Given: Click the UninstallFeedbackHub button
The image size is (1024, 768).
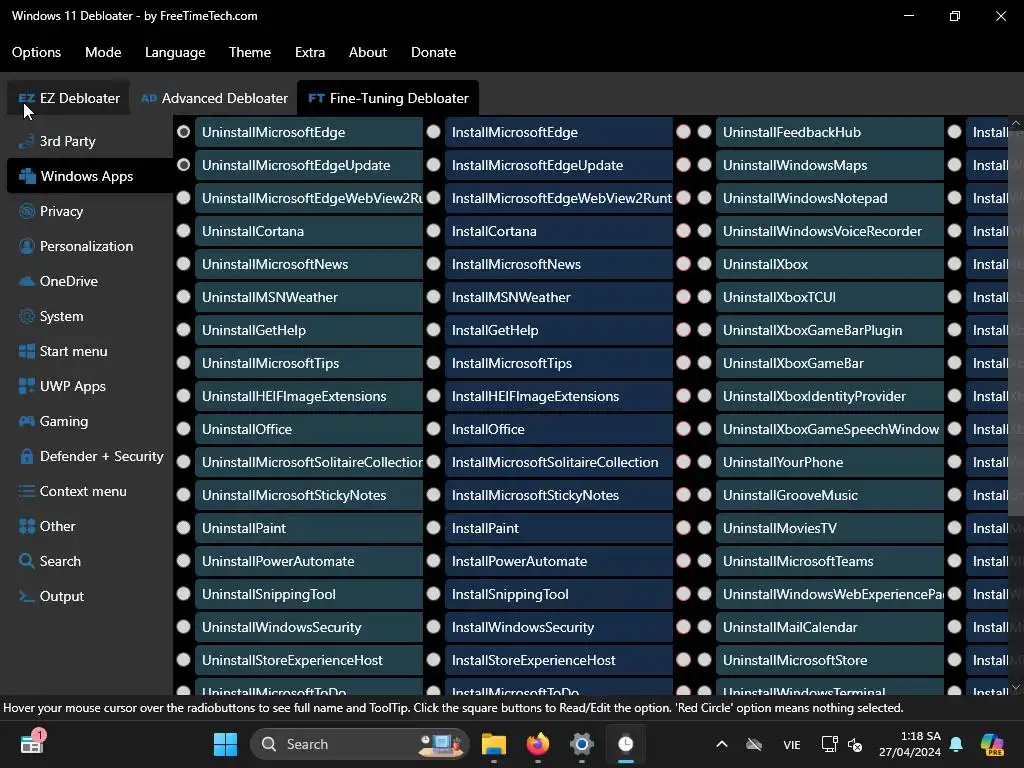Looking at the screenshot, I should click(830, 132).
